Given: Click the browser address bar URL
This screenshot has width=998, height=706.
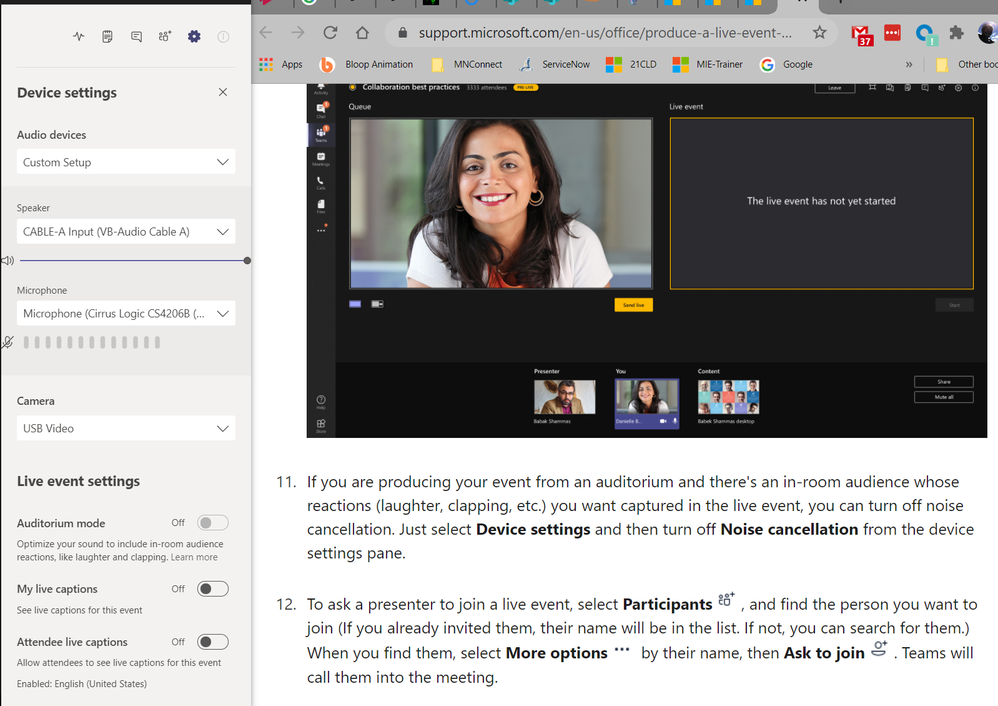Looking at the screenshot, I should pos(605,32).
